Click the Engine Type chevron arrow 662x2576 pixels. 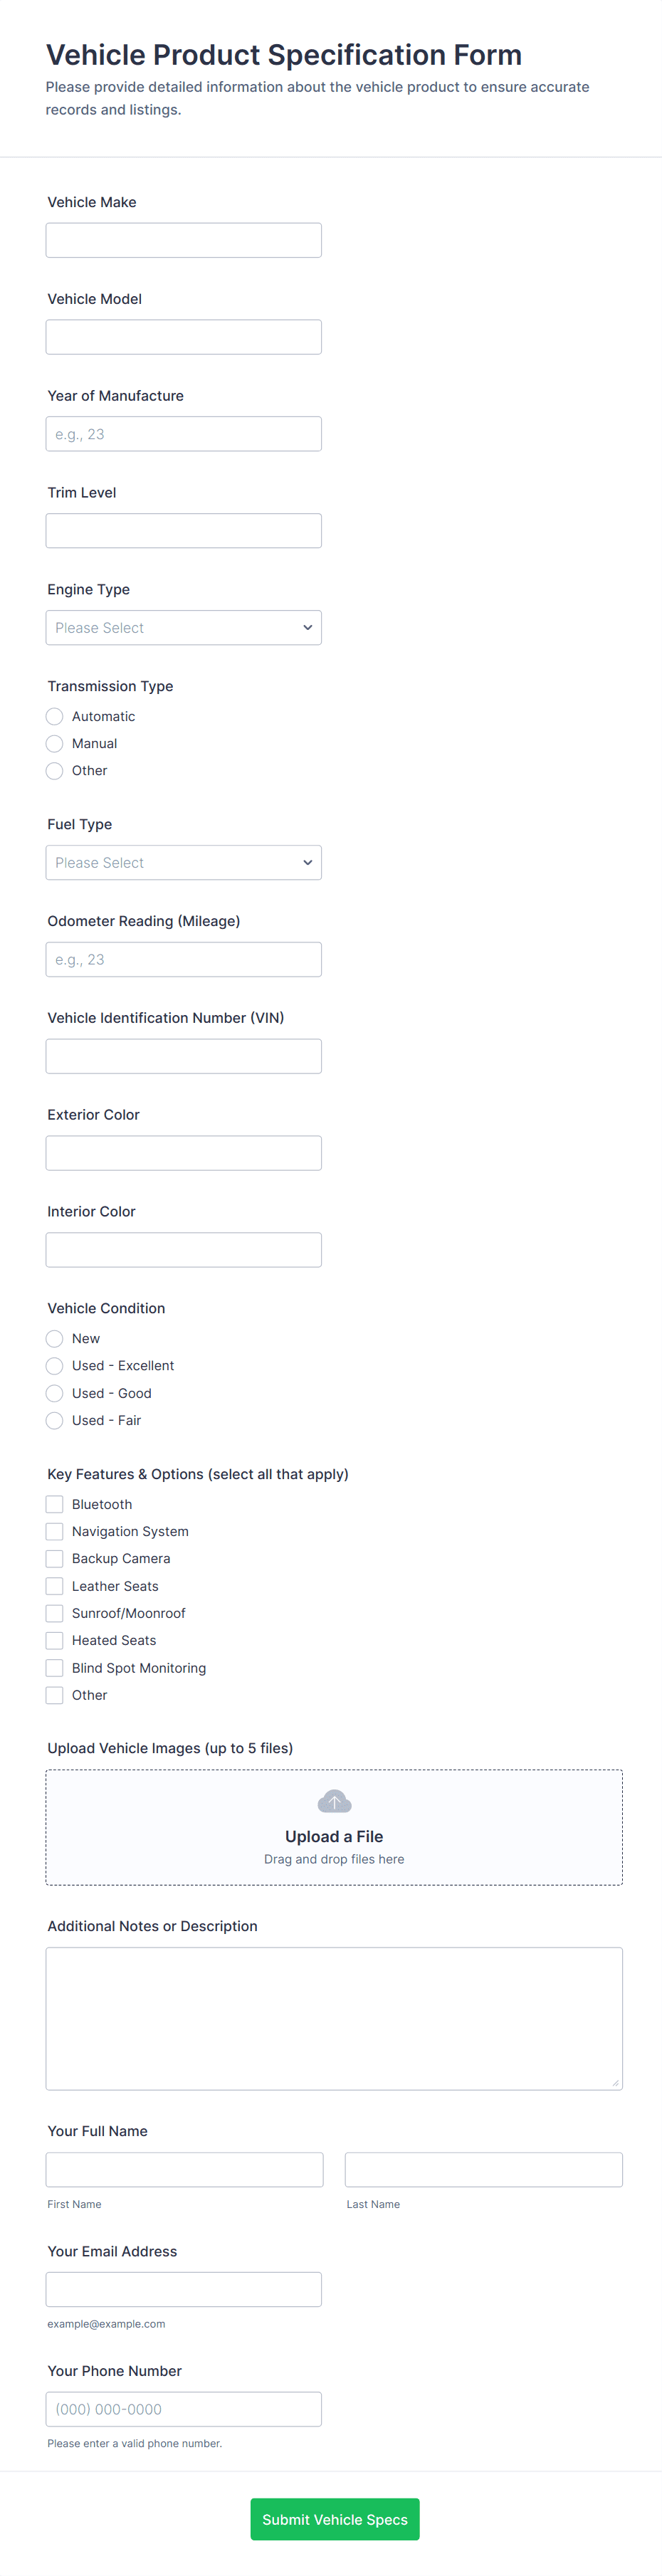point(307,628)
